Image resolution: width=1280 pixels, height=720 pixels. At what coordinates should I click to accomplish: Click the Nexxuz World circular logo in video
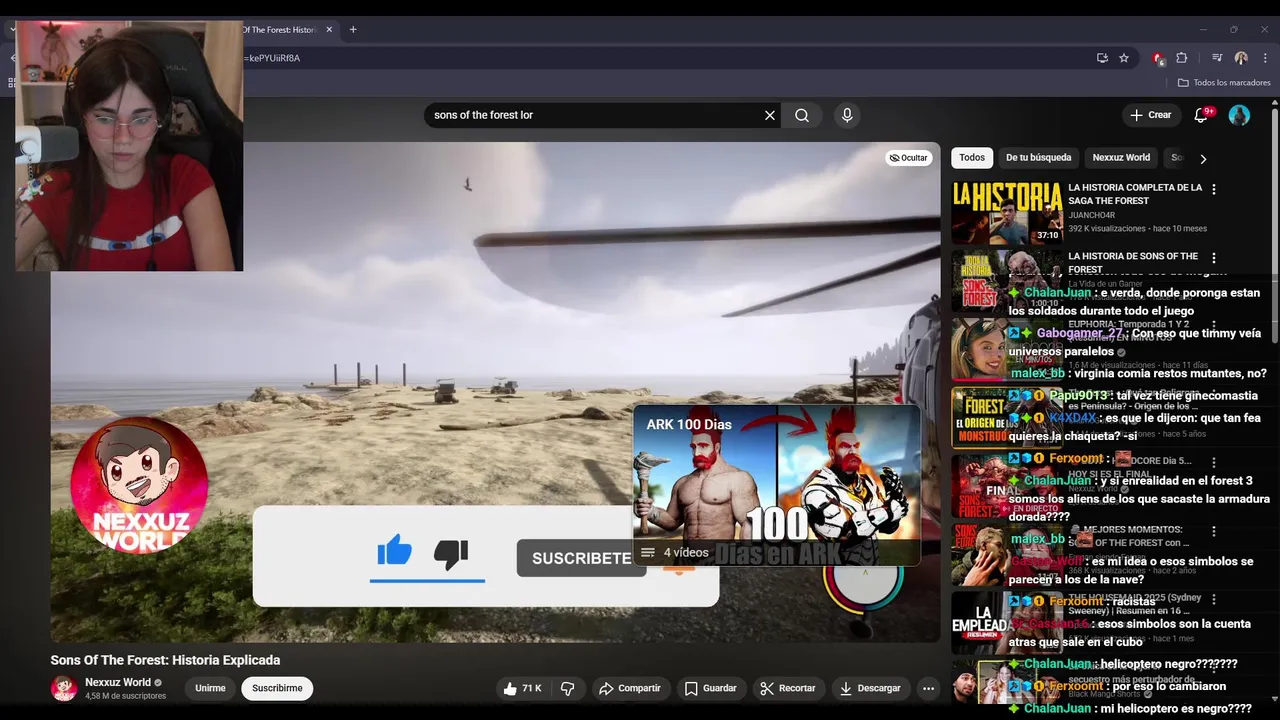tap(139, 485)
